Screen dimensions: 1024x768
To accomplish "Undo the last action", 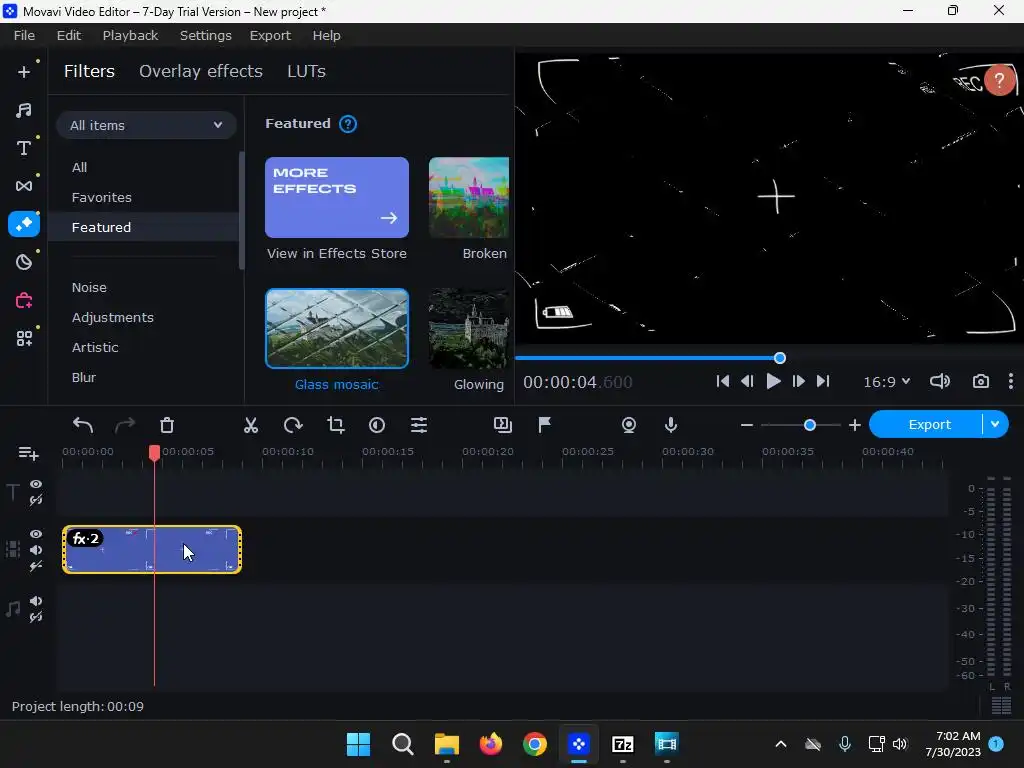I will tap(83, 425).
